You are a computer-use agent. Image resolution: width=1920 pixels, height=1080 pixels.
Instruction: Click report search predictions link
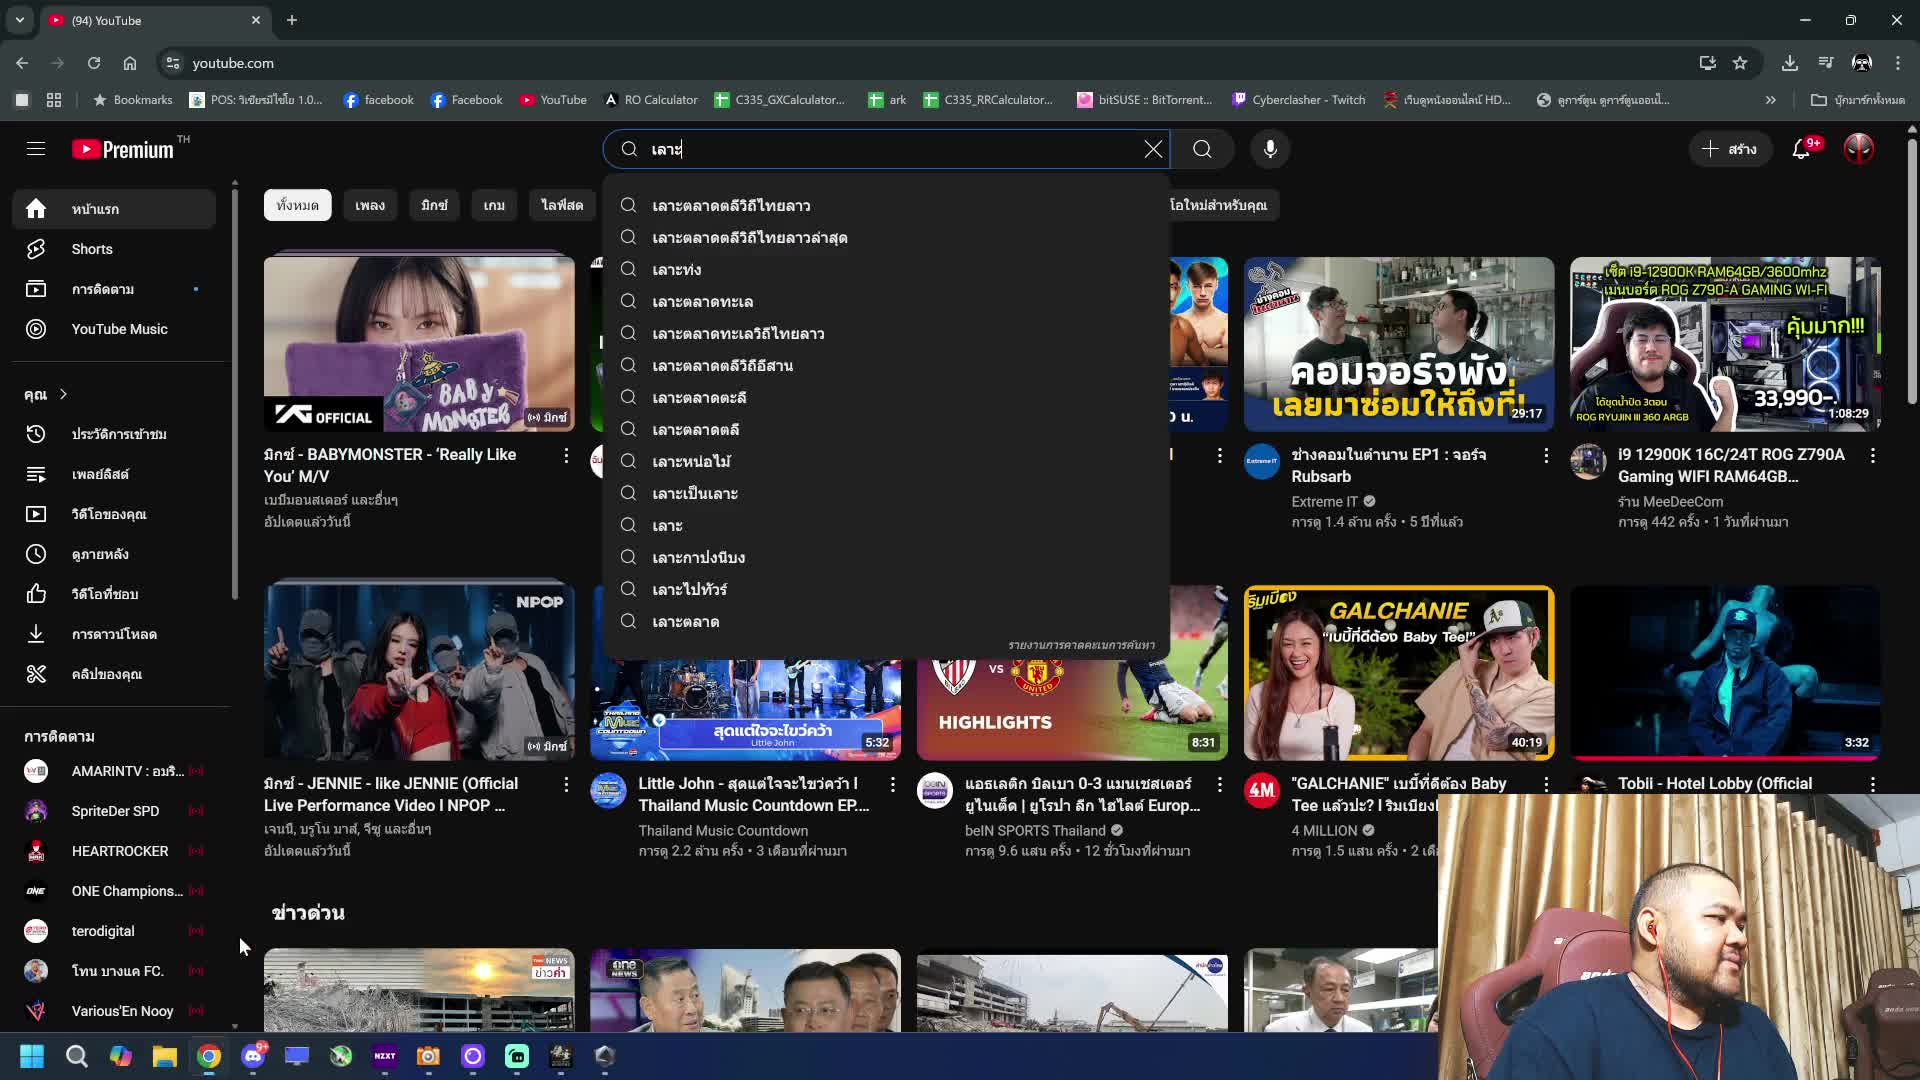(1081, 645)
